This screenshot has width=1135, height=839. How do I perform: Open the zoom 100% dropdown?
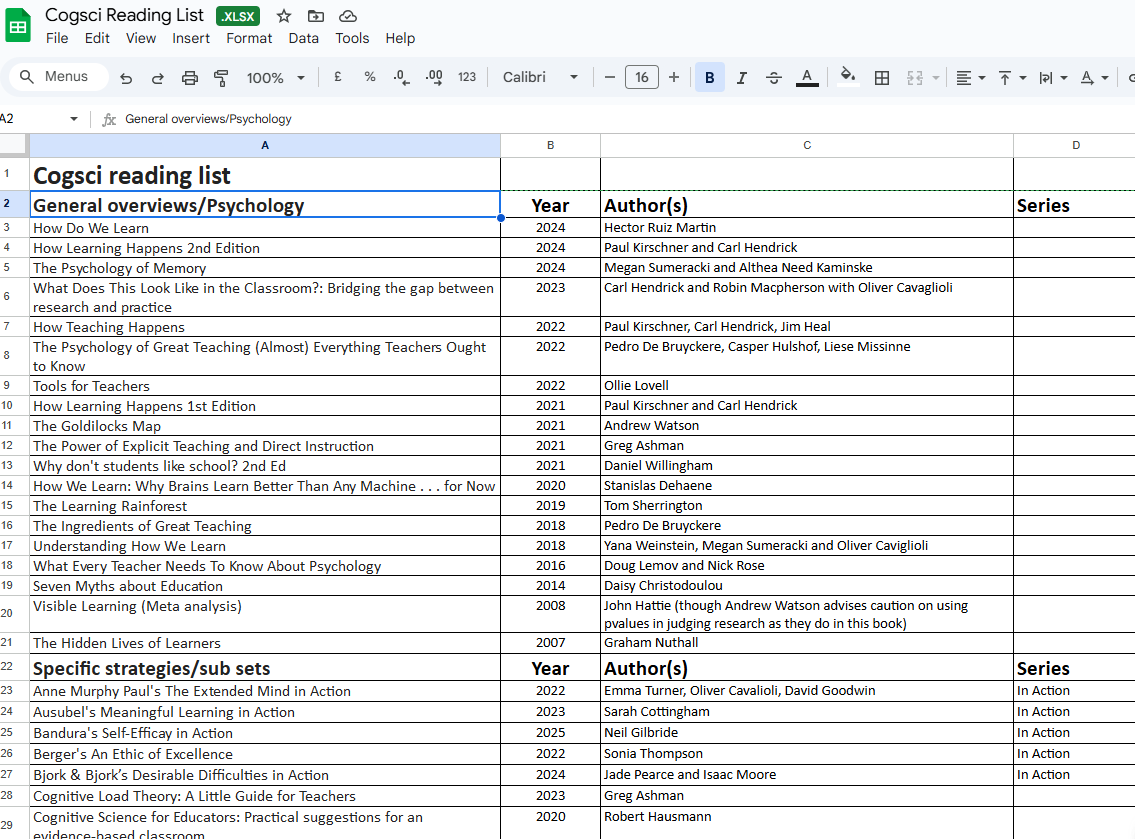click(276, 77)
